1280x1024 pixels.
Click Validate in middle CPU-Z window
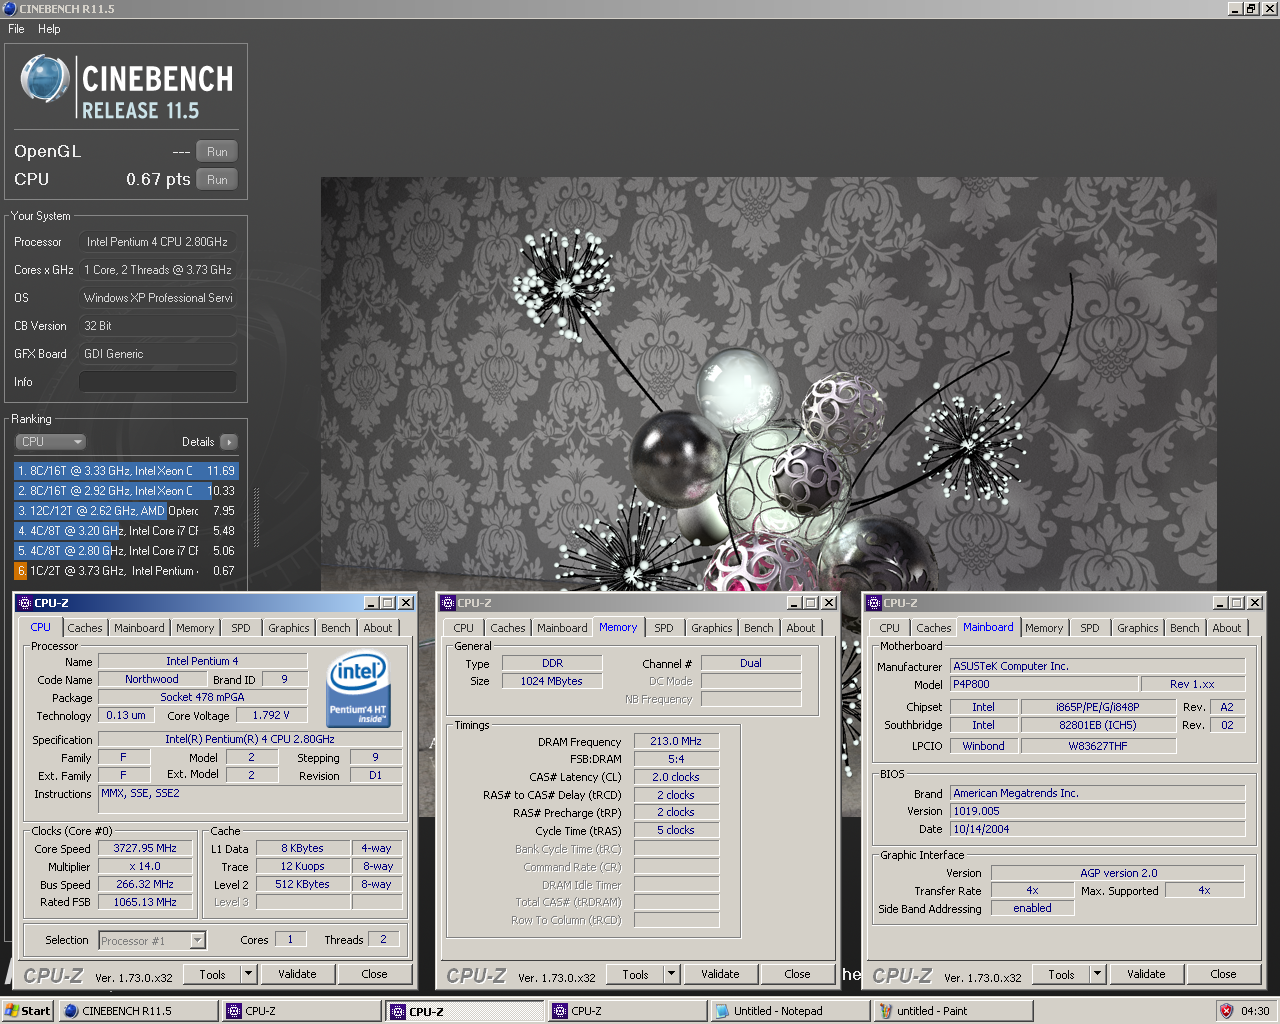click(x=720, y=974)
